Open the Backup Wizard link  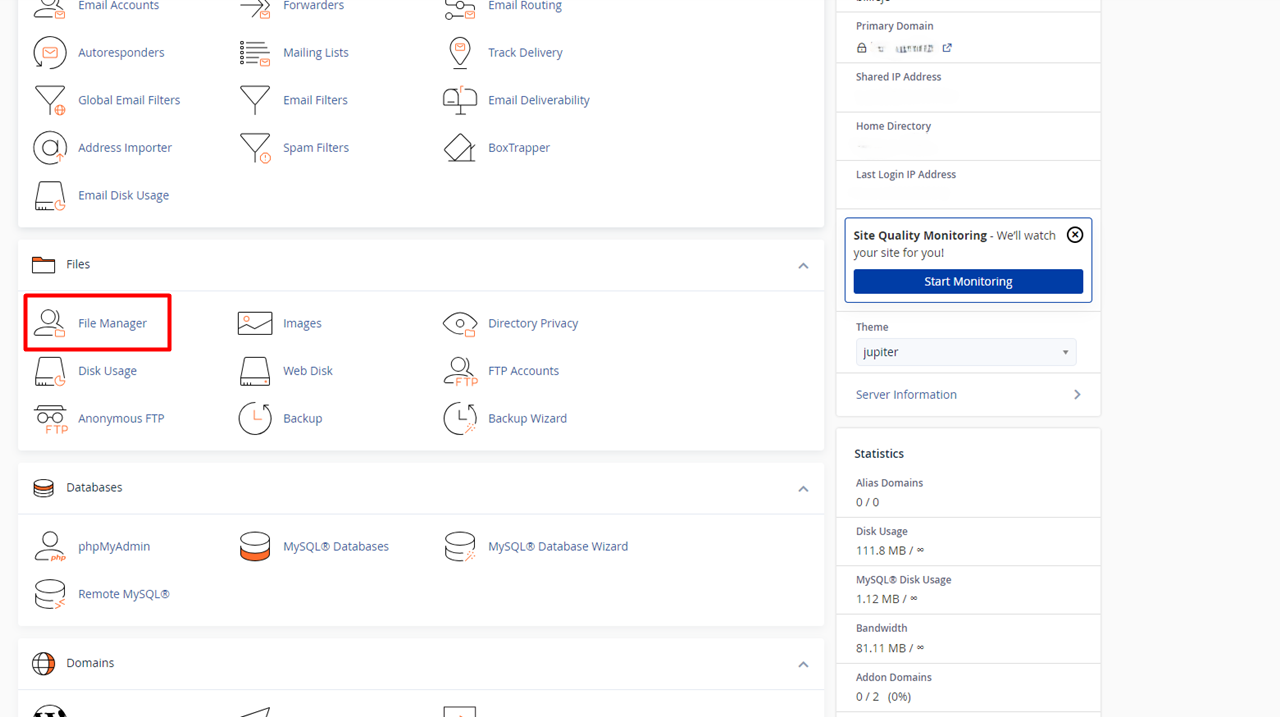(x=527, y=419)
